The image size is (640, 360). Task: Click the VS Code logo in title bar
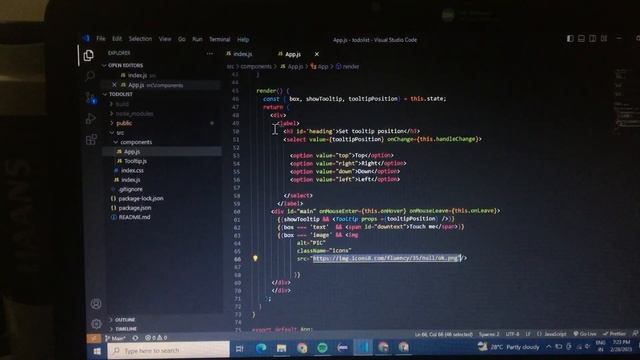86,38
